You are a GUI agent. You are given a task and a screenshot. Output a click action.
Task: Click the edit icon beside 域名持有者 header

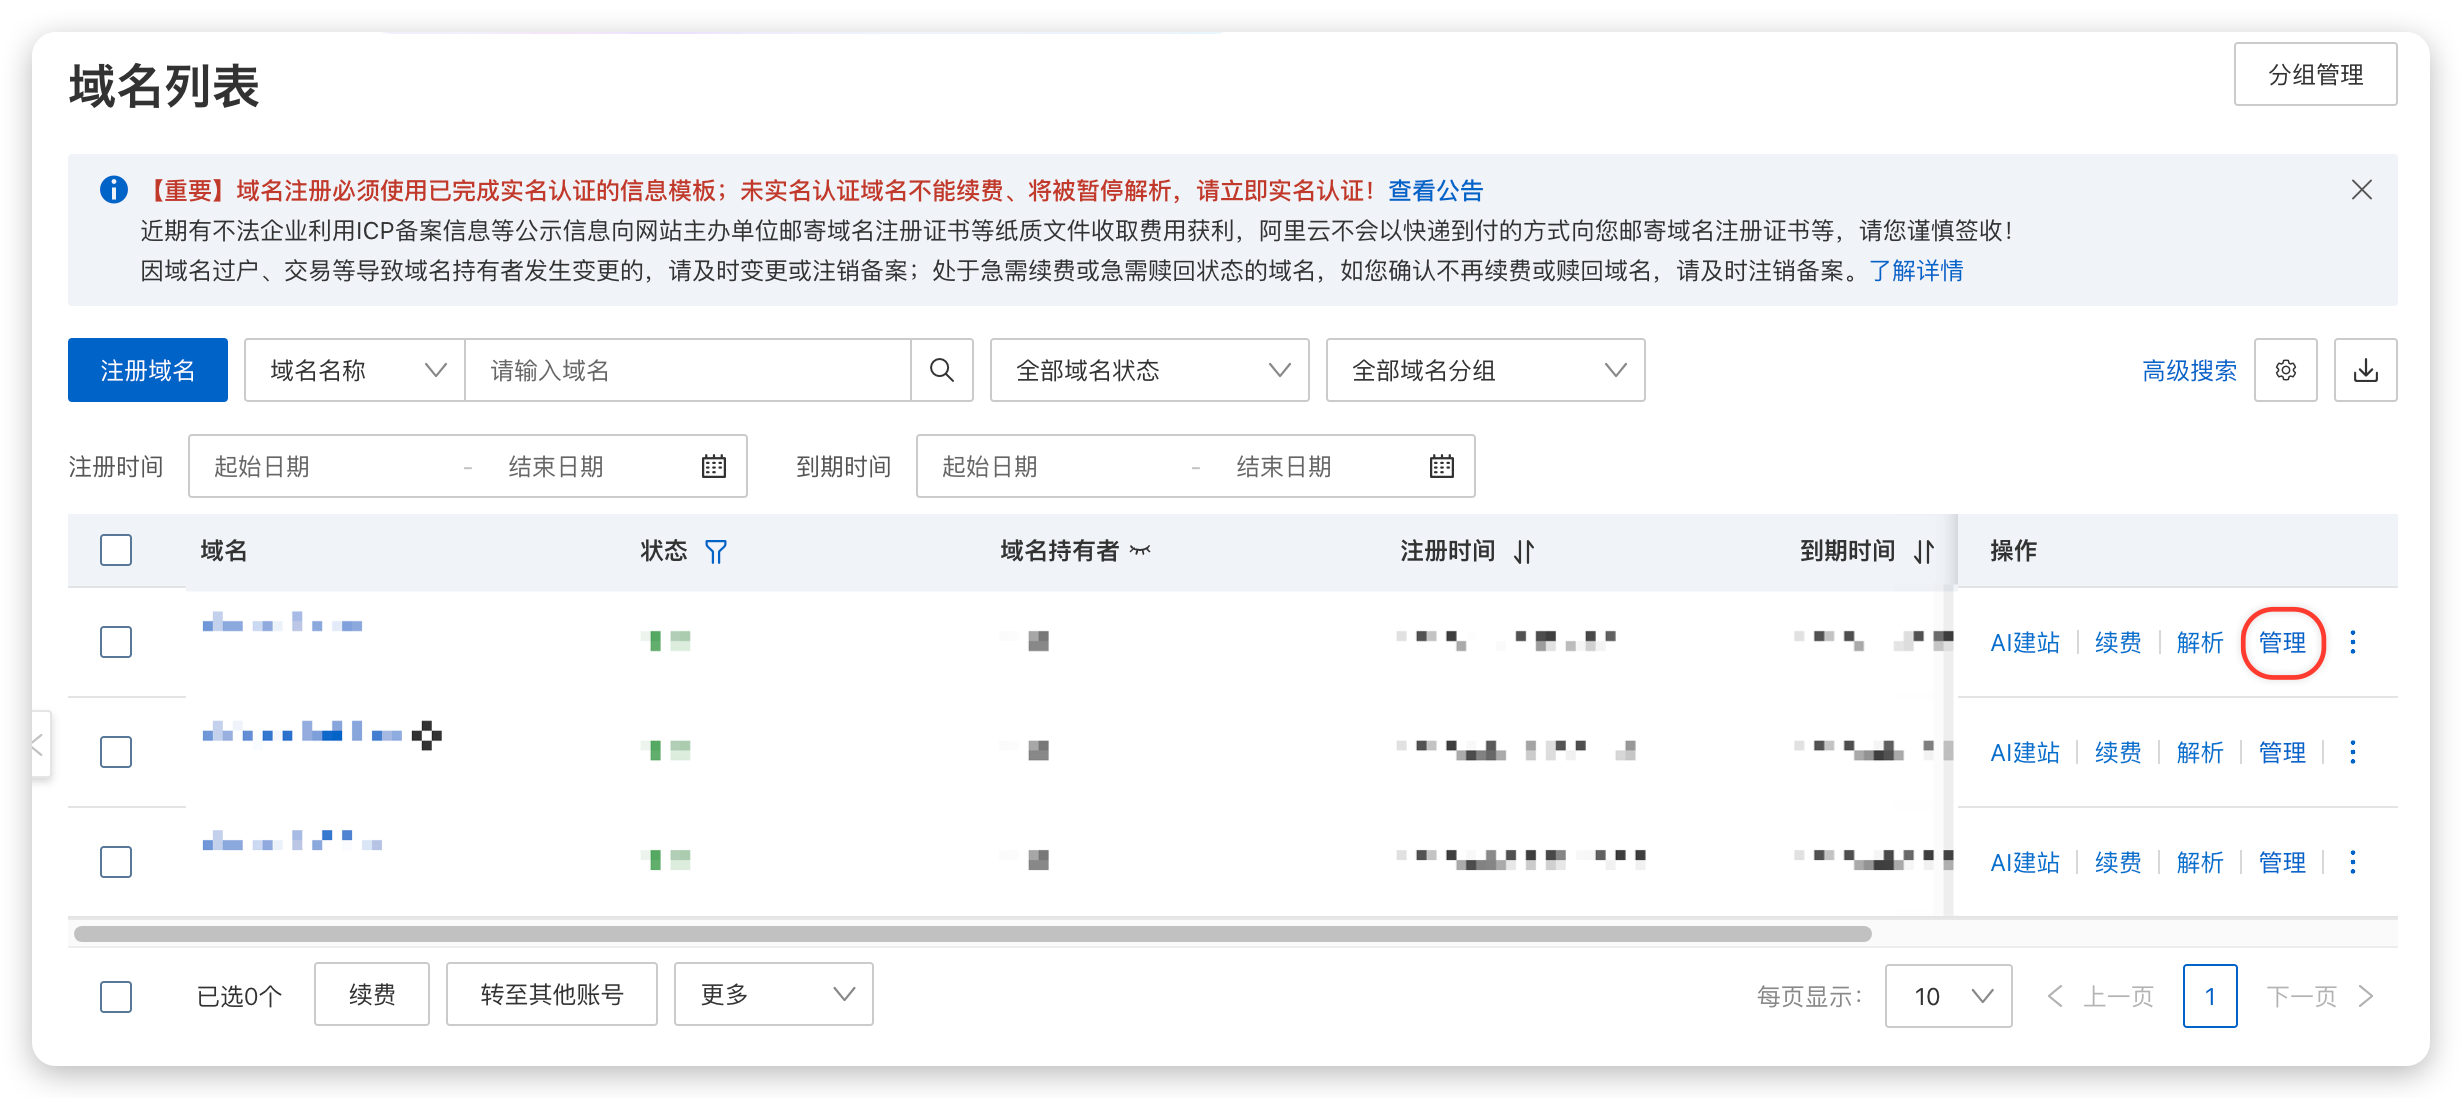pyautogui.click(x=1141, y=551)
